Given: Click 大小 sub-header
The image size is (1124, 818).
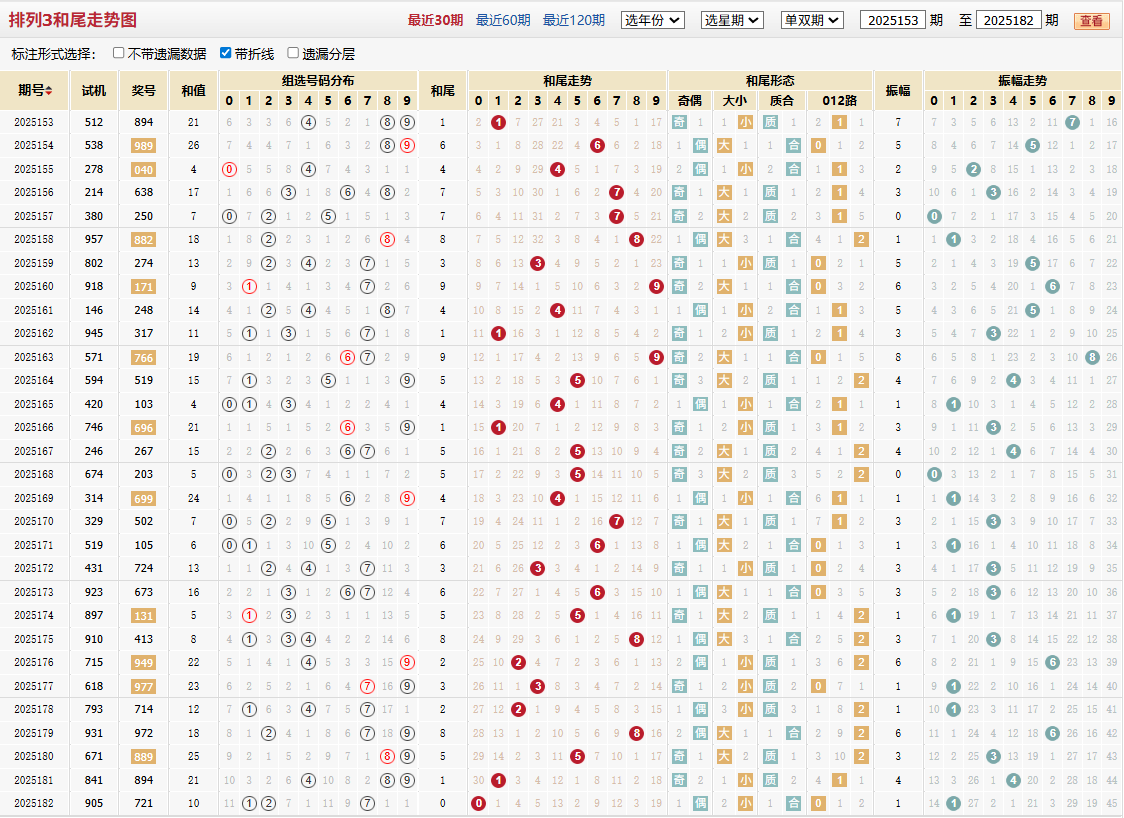Looking at the screenshot, I should pyautogui.click(x=735, y=100).
